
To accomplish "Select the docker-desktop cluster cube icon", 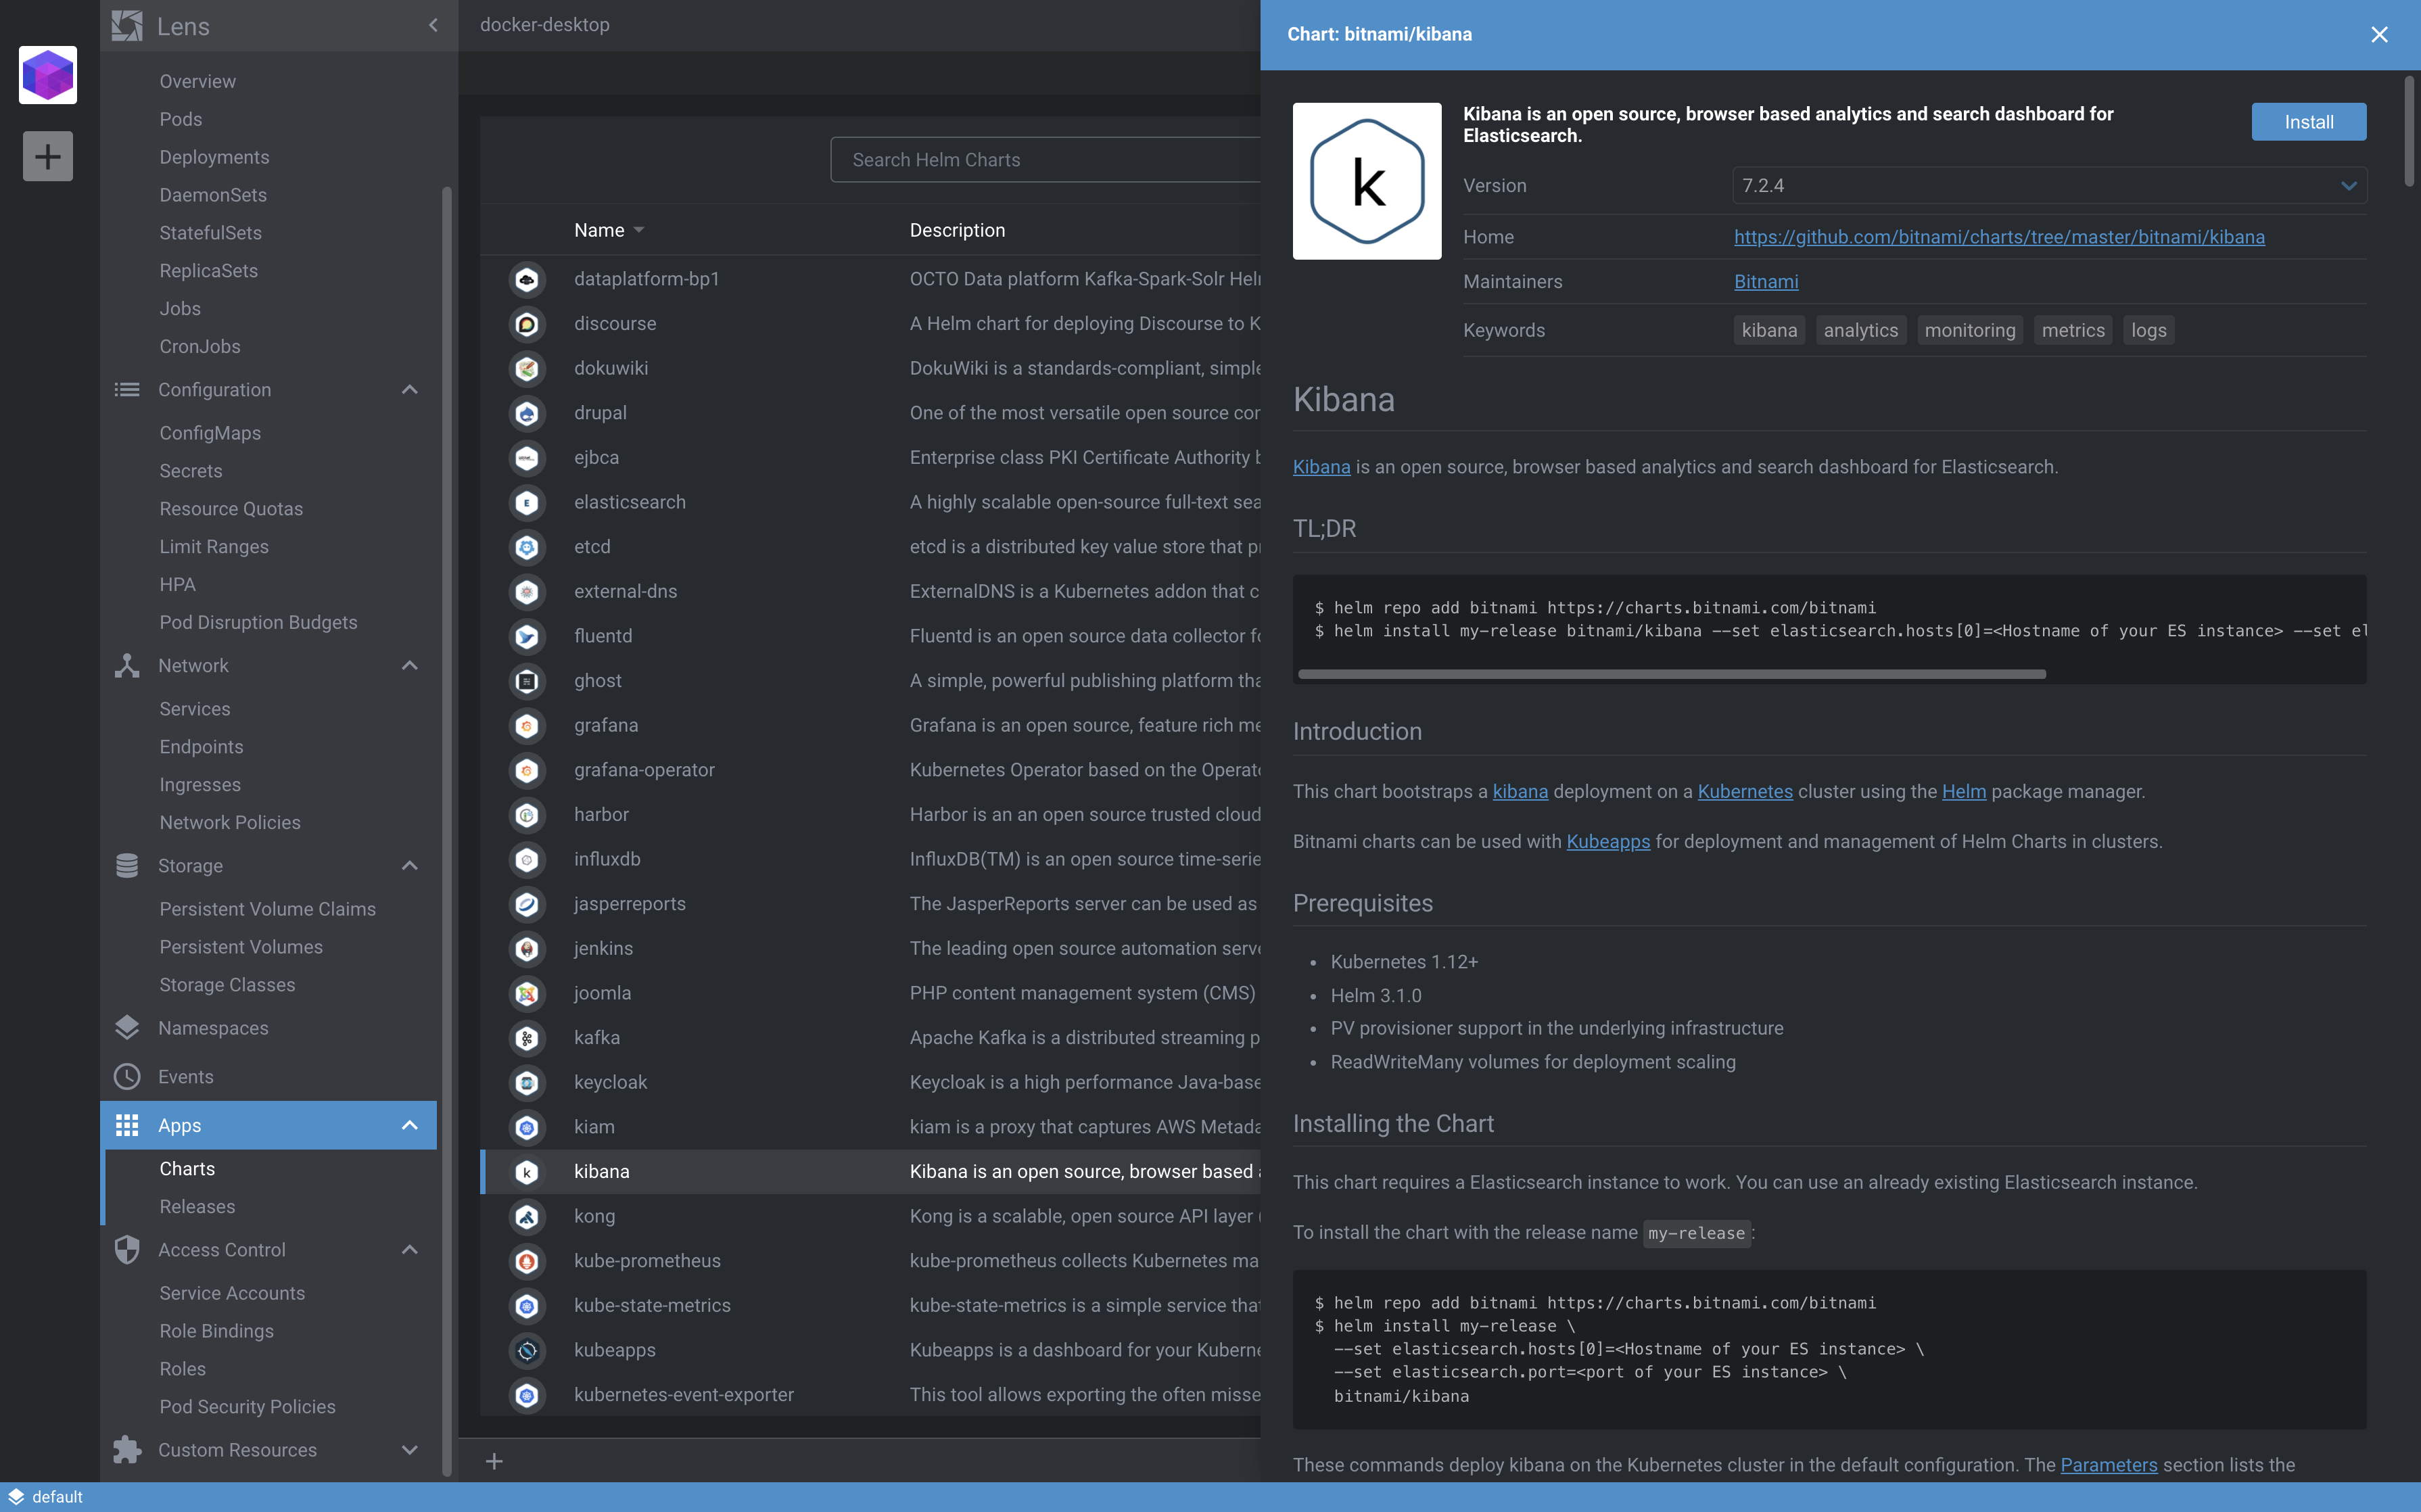I will 48,75.
